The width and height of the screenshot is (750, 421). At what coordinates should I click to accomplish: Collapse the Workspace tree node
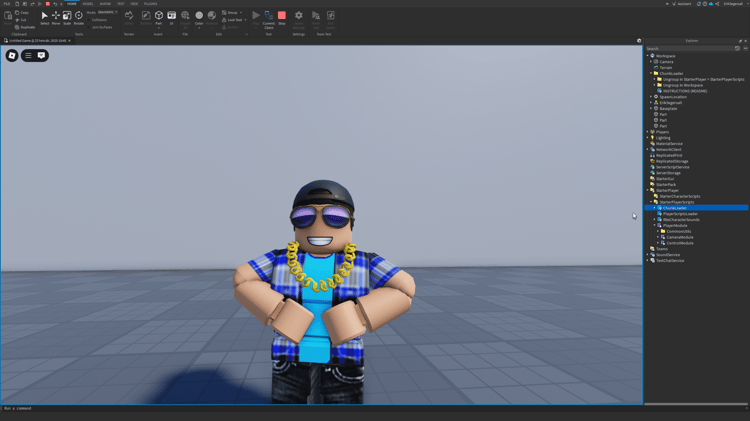(x=648, y=56)
